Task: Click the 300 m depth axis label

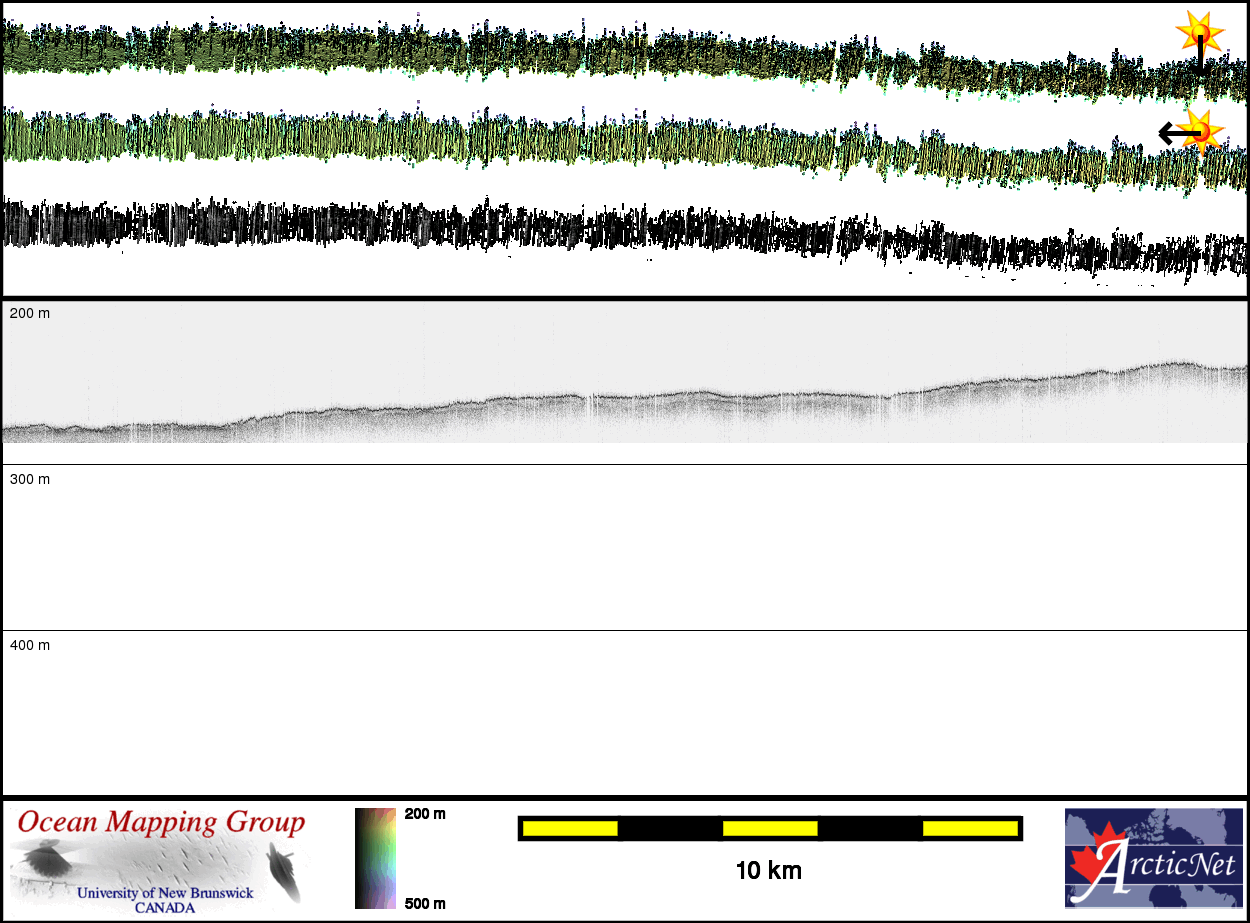Action: click(x=29, y=480)
